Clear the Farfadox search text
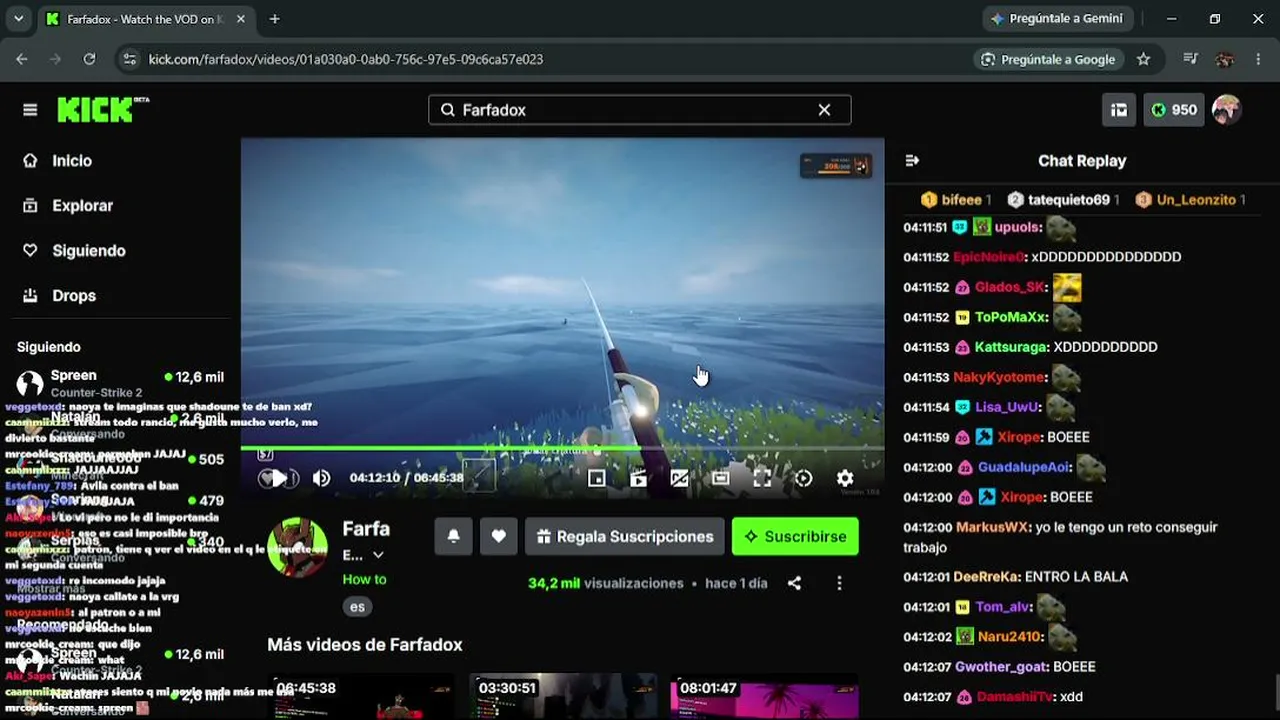This screenshot has height=720, width=1280. (824, 110)
